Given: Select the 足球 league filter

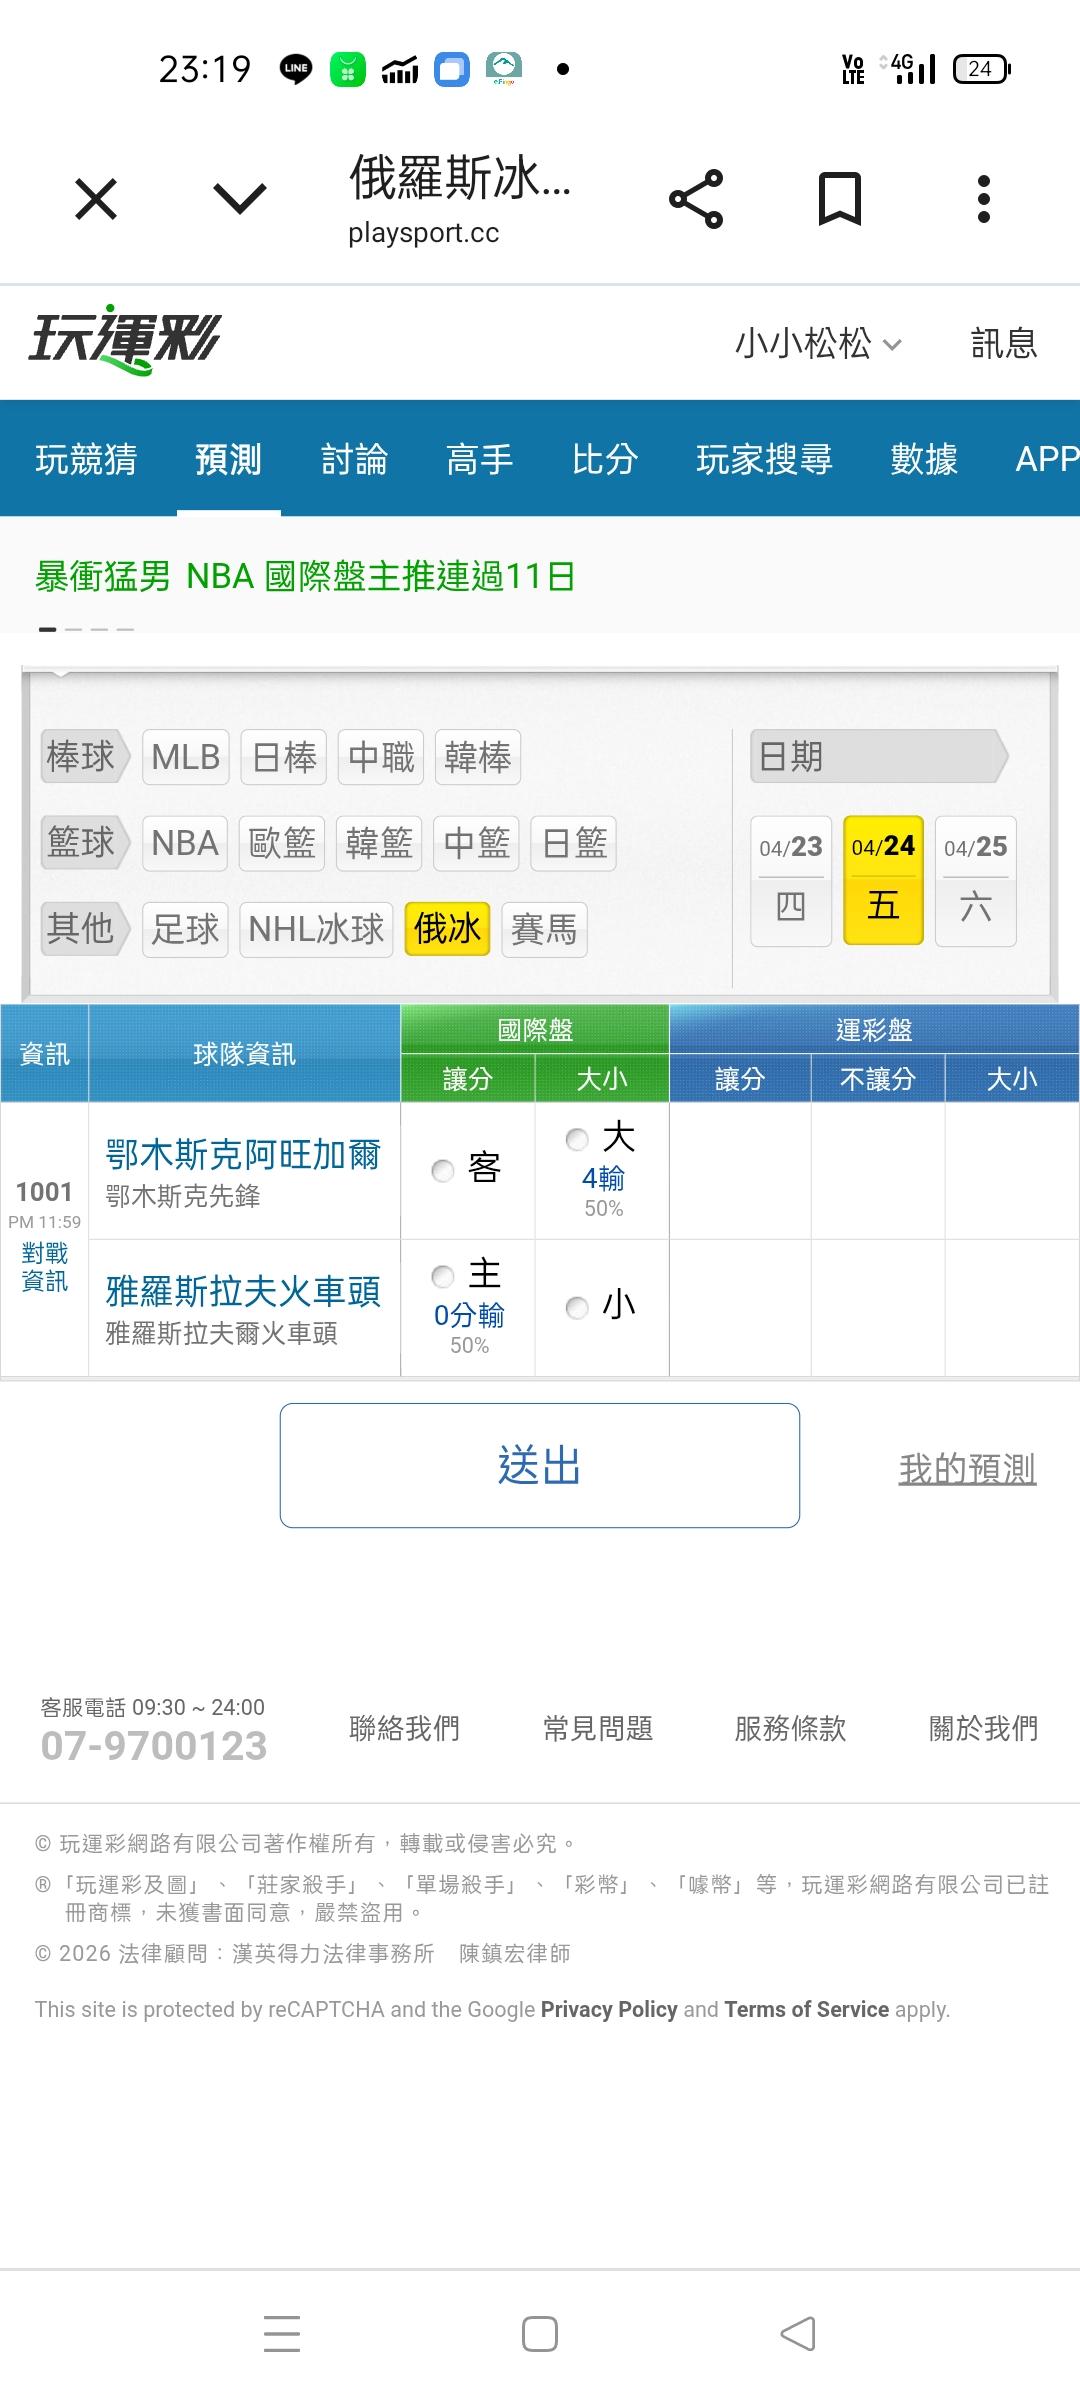Looking at the screenshot, I should pyautogui.click(x=185, y=929).
